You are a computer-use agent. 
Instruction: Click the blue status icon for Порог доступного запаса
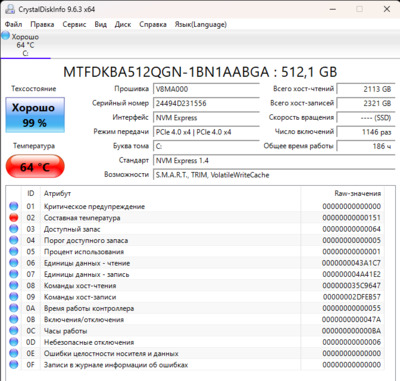tap(14, 240)
